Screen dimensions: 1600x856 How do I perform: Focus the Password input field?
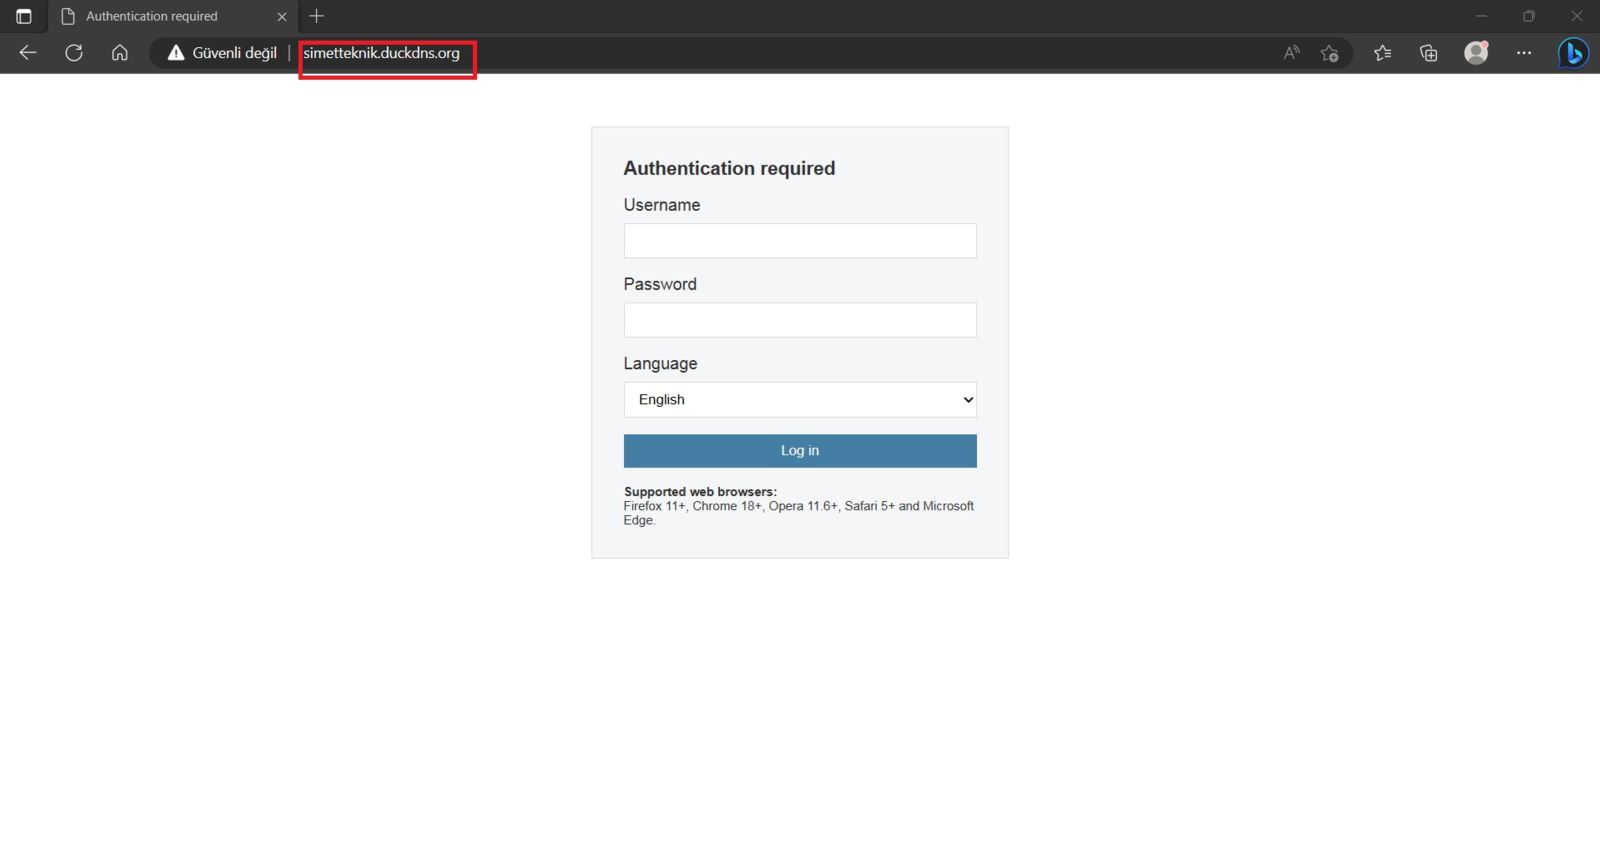pos(799,320)
